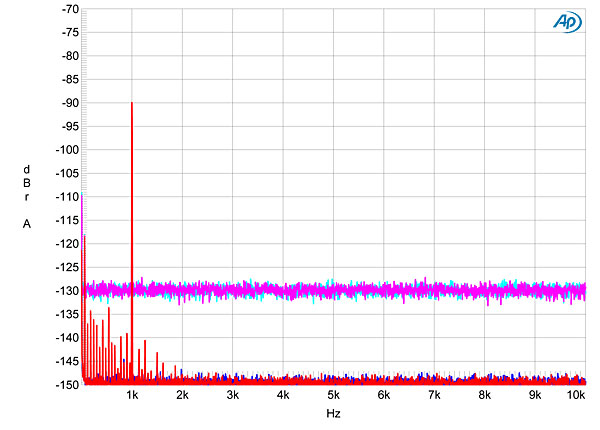Viewport: 600px width, 430px height.
Task: Click the Hz x-axis unit label
Action: pos(333,414)
